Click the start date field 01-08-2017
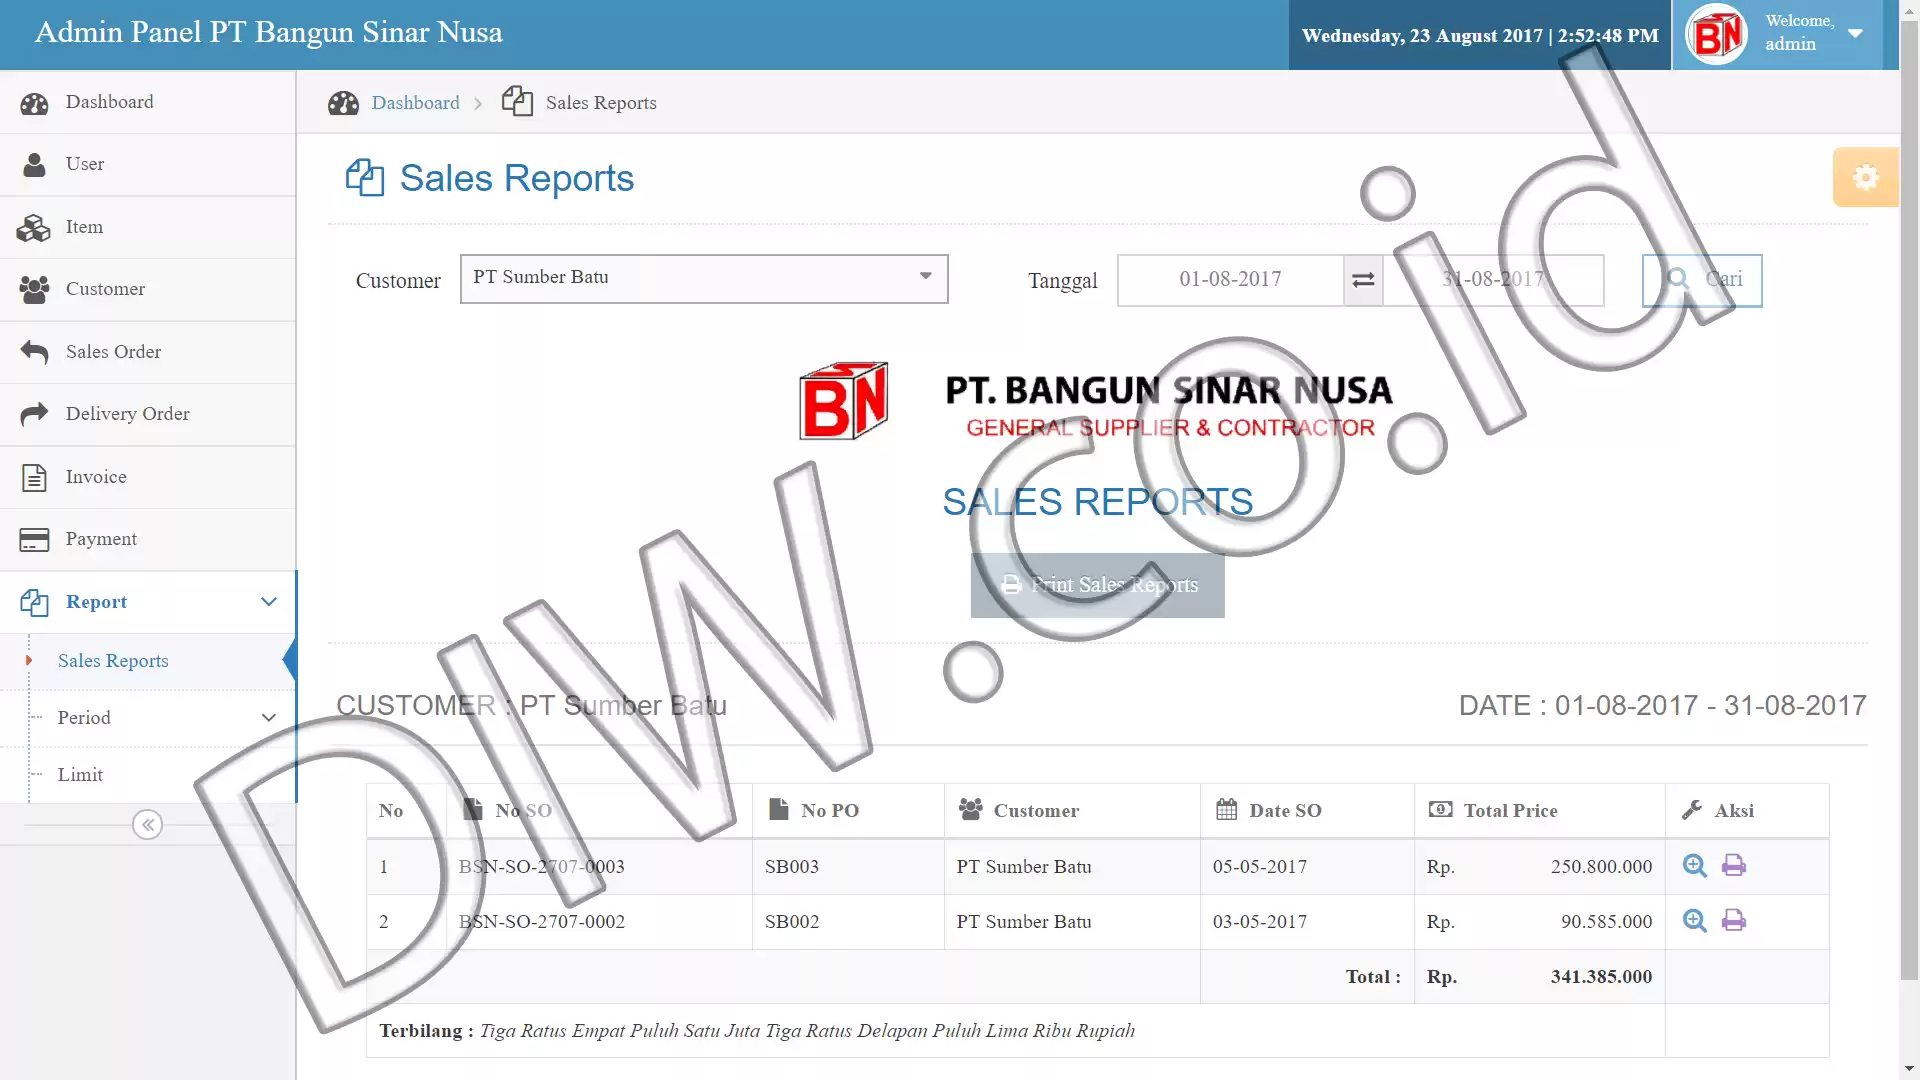The height and width of the screenshot is (1080, 1920). coord(1230,280)
